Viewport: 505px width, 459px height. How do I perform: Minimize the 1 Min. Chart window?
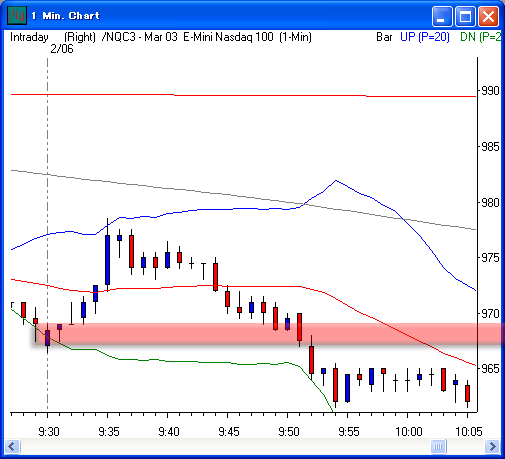(x=442, y=16)
